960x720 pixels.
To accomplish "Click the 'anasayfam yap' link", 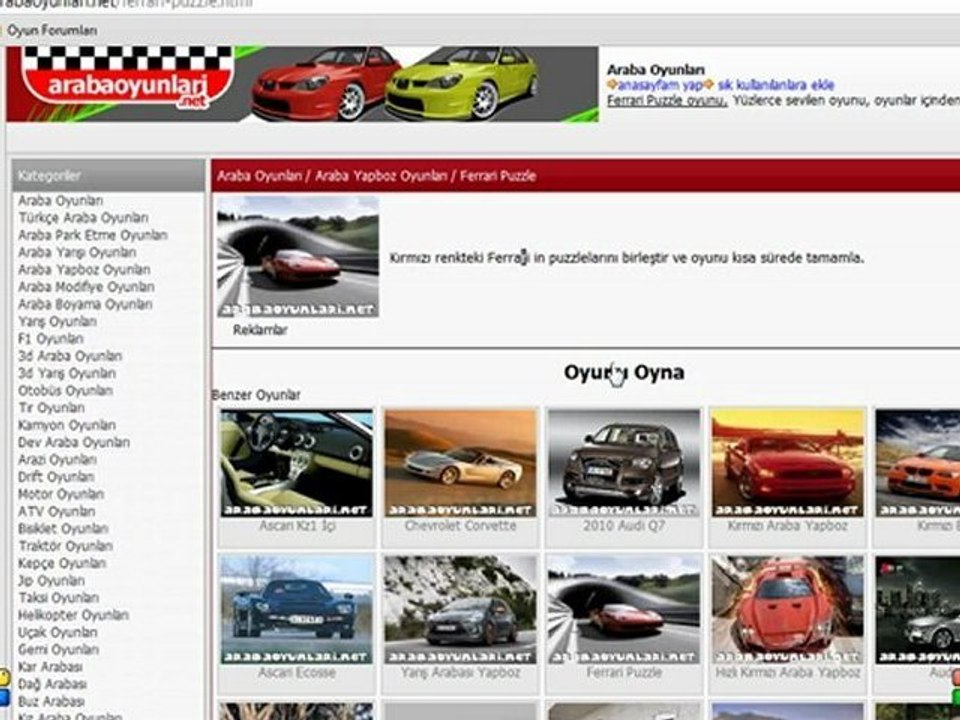I will click(x=660, y=85).
